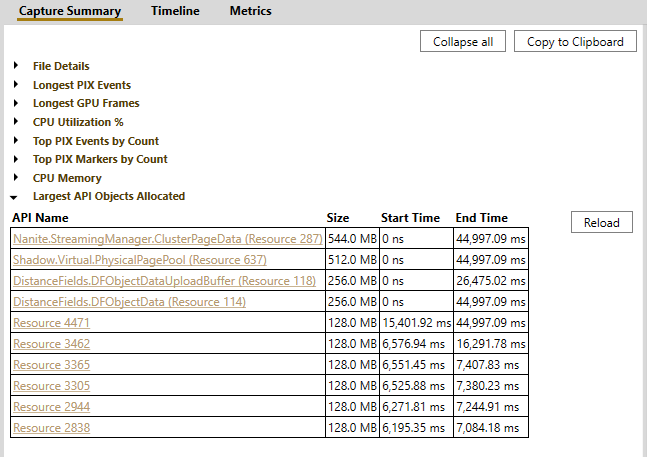647x457 pixels.
Task: Select the 6,551.45 ms start time cell
Action: click(416, 365)
